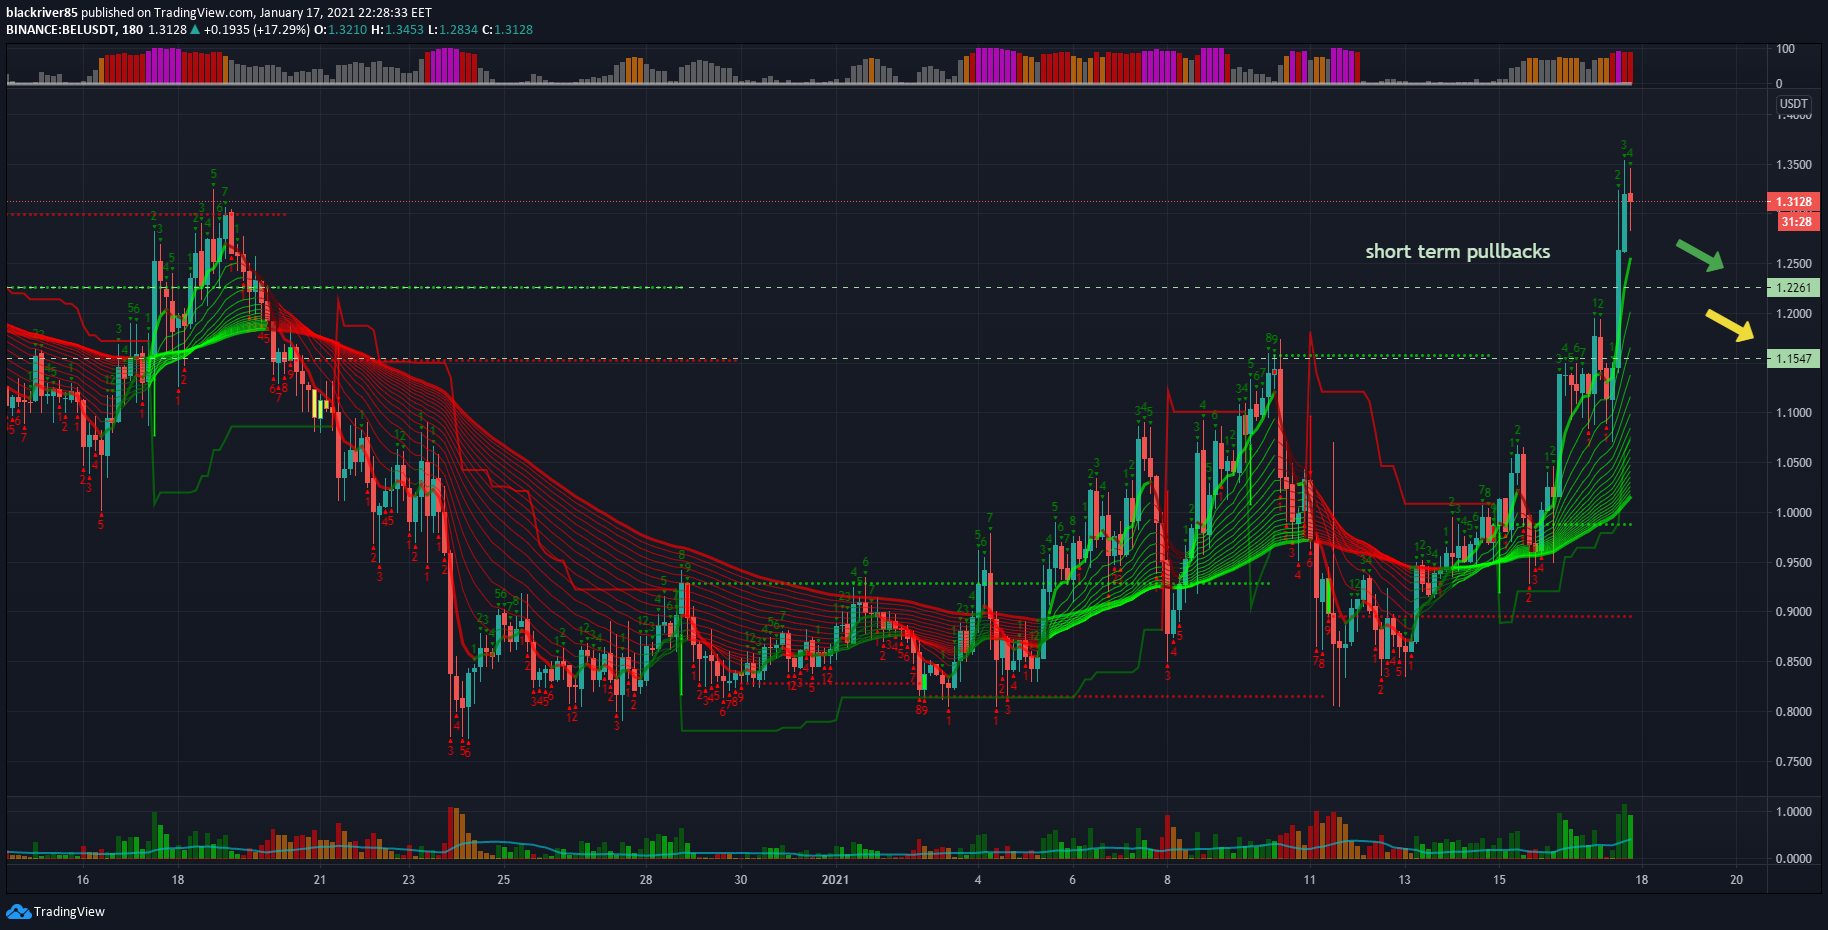Click the date label 8 on time axis

pos(1167,880)
